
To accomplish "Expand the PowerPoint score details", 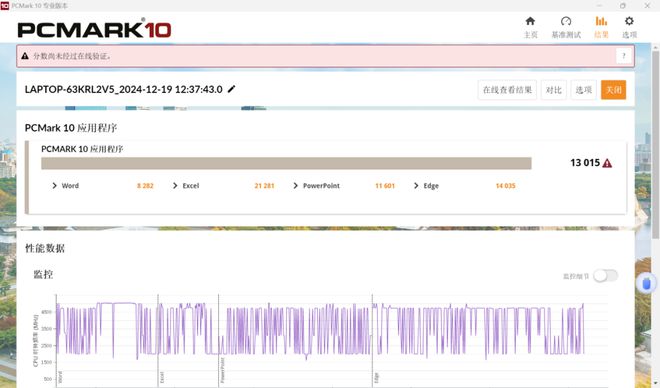I will pos(295,186).
